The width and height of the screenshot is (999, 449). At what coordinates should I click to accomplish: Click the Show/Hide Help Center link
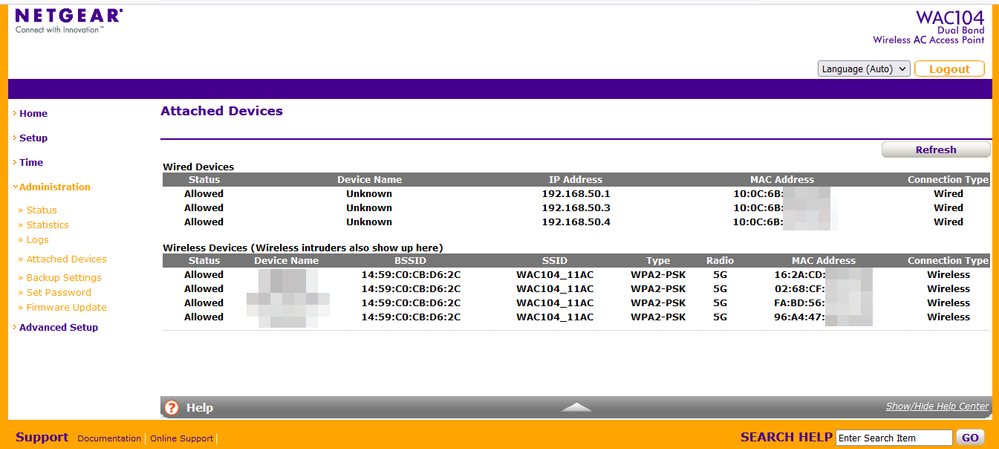tap(937, 406)
